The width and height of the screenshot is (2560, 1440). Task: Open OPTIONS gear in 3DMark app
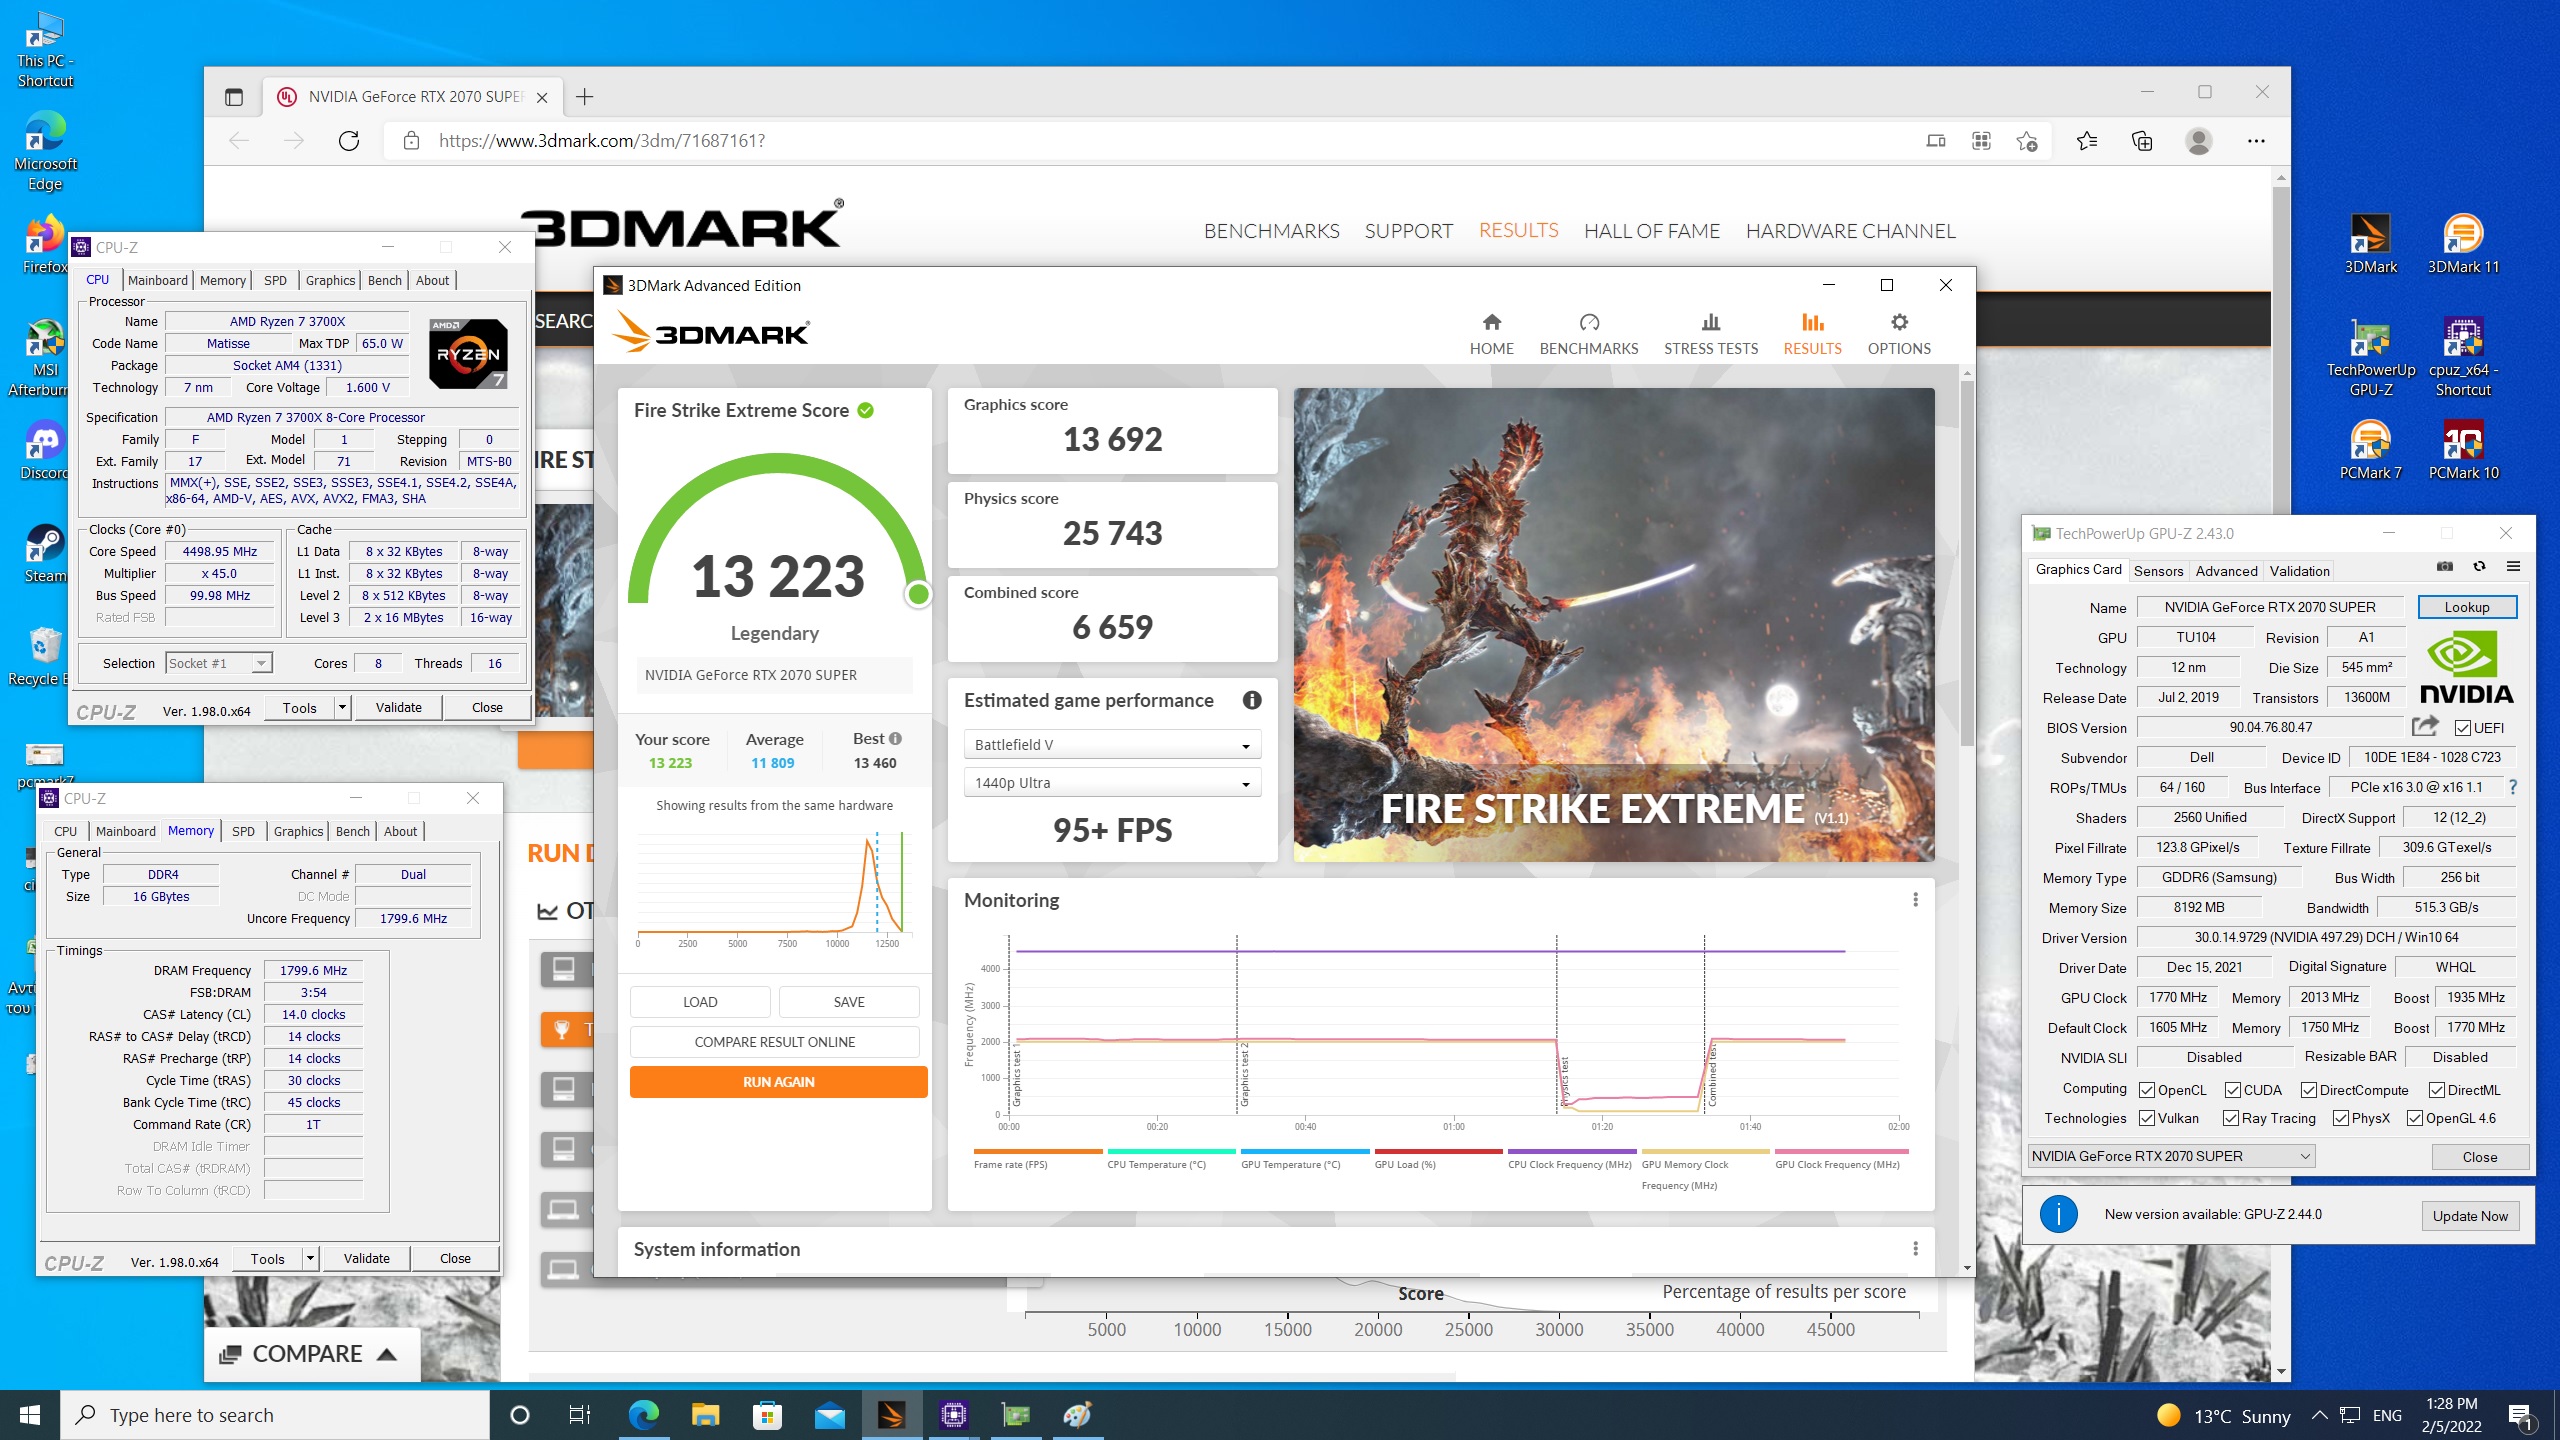(x=1898, y=334)
